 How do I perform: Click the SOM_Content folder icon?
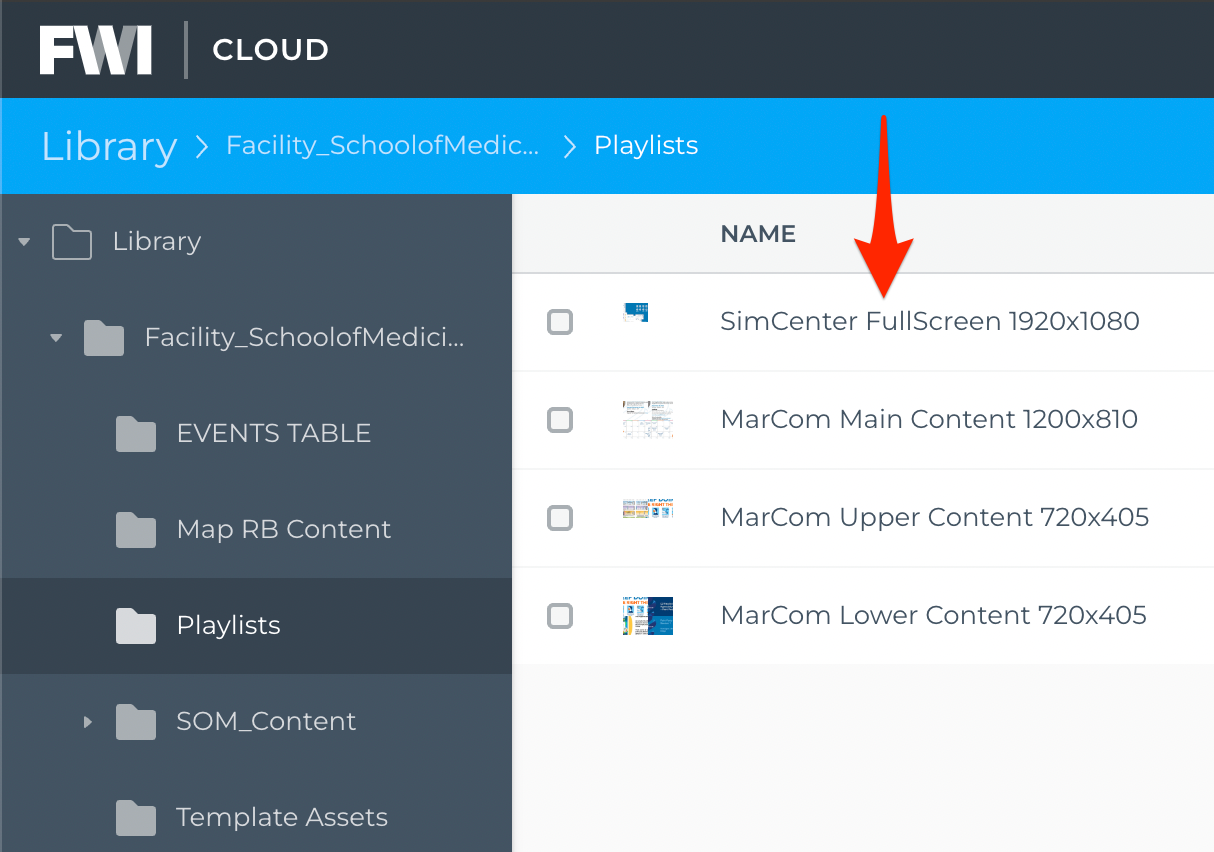click(x=136, y=722)
